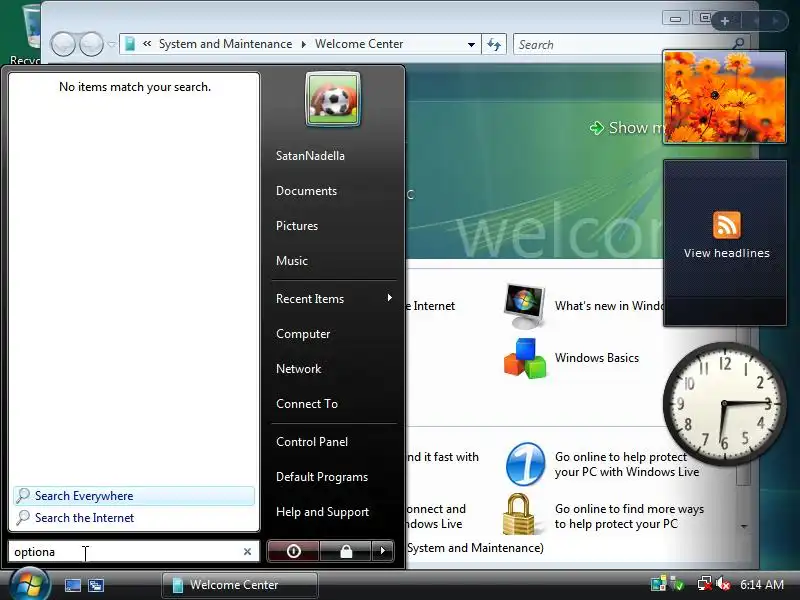Click the sidebar add gadget plus button
This screenshot has height=600, width=800.
tap(725, 21)
